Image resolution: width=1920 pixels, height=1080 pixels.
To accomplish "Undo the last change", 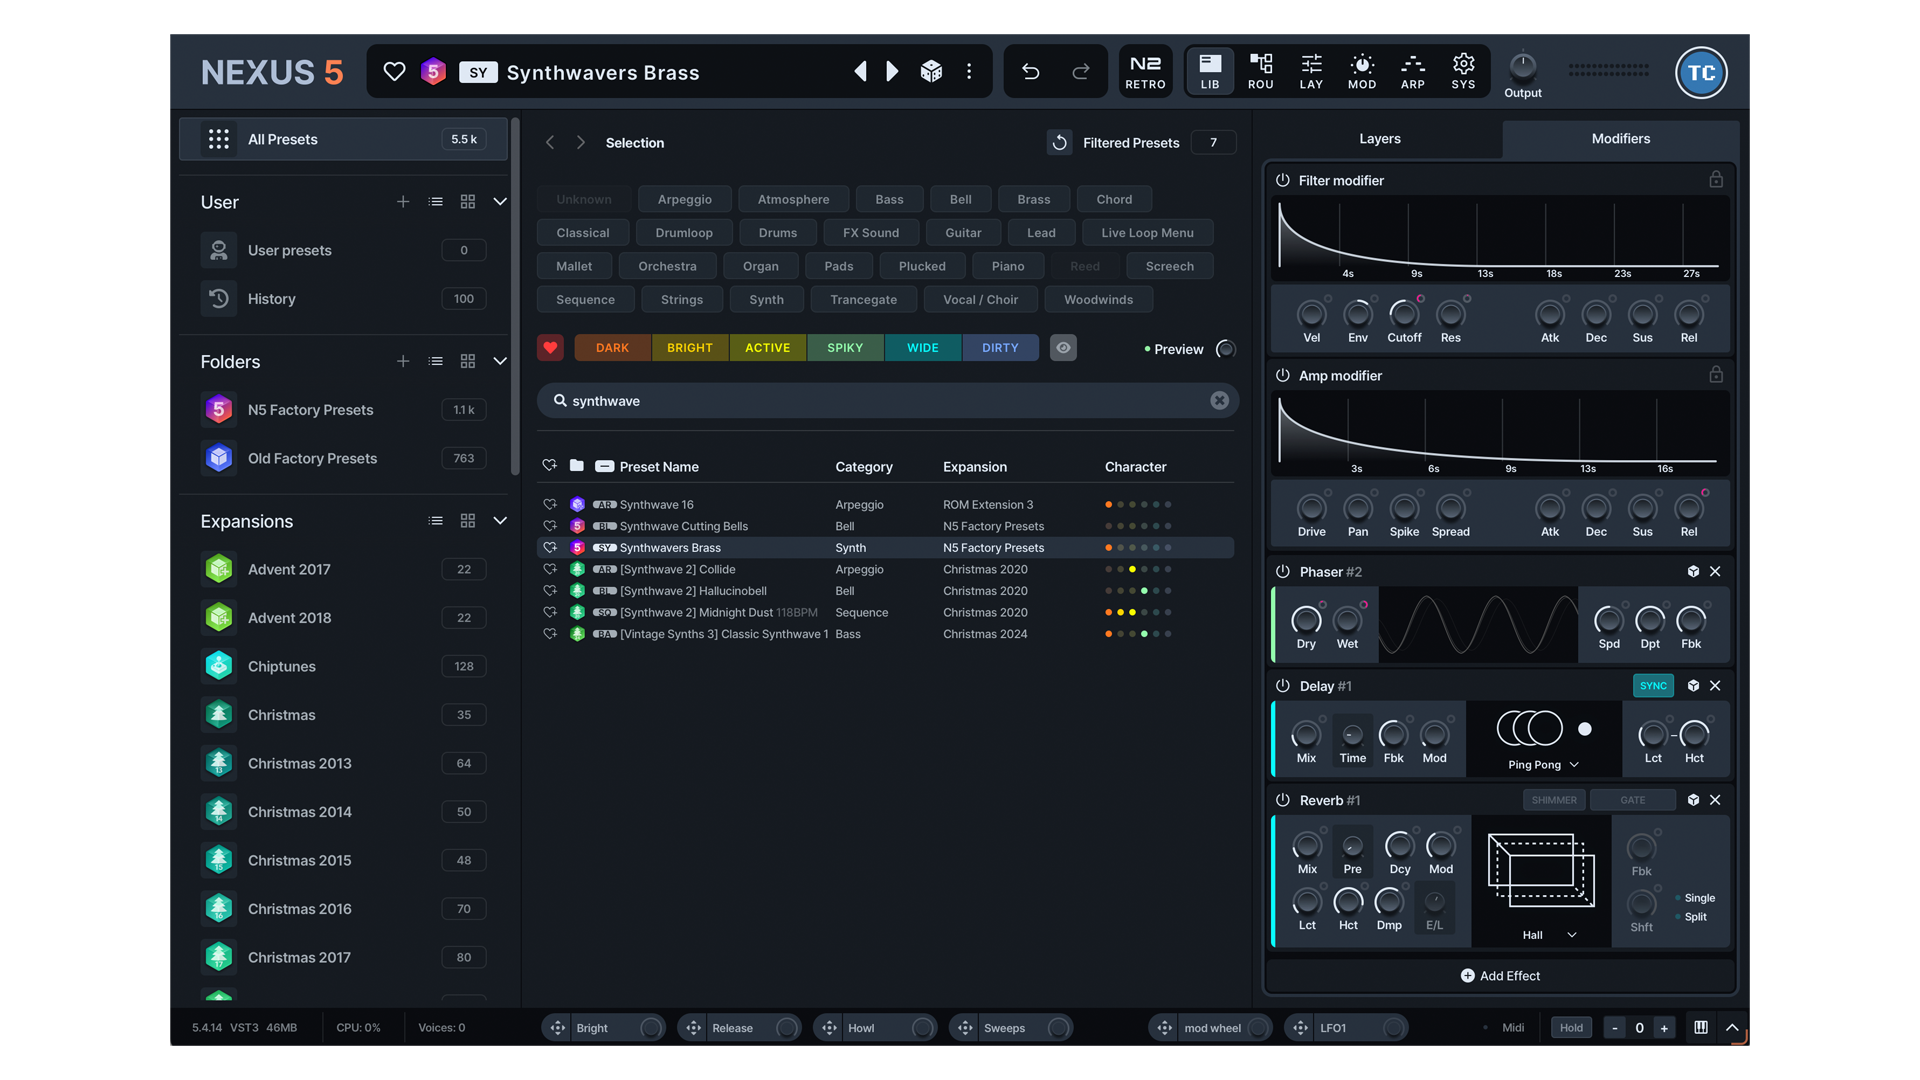I will 1030,71.
